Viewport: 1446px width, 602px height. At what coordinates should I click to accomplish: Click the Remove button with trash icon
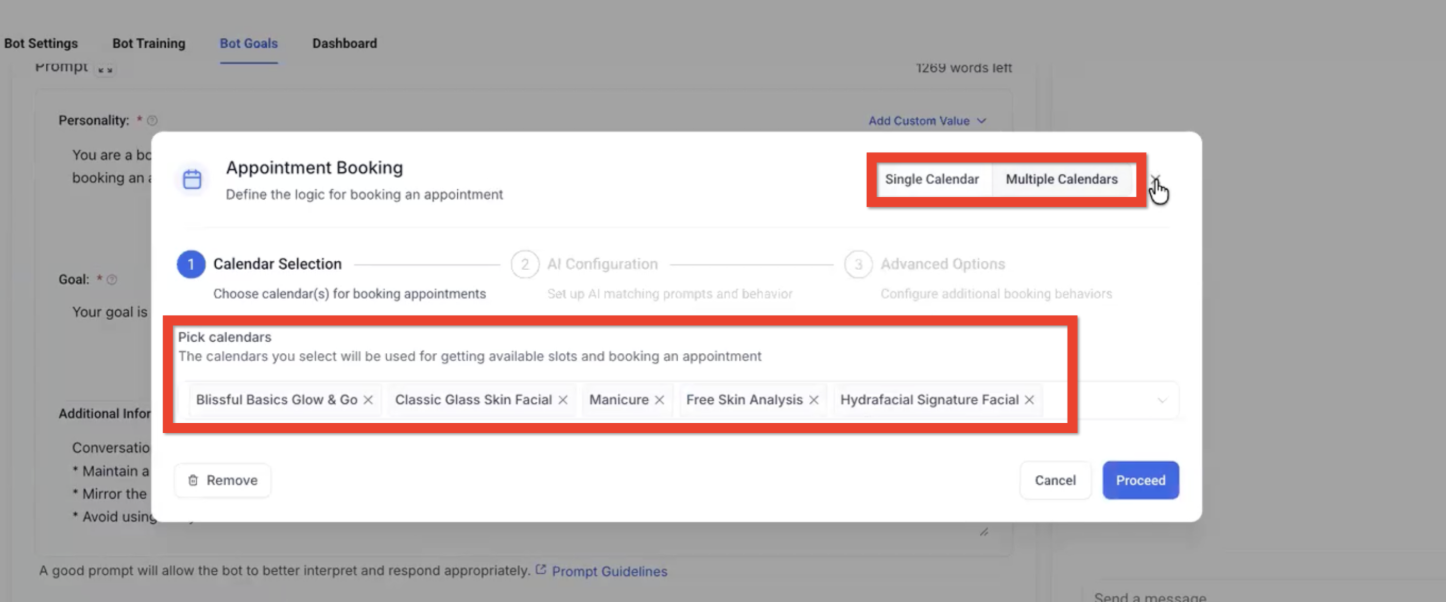point(222,480)
